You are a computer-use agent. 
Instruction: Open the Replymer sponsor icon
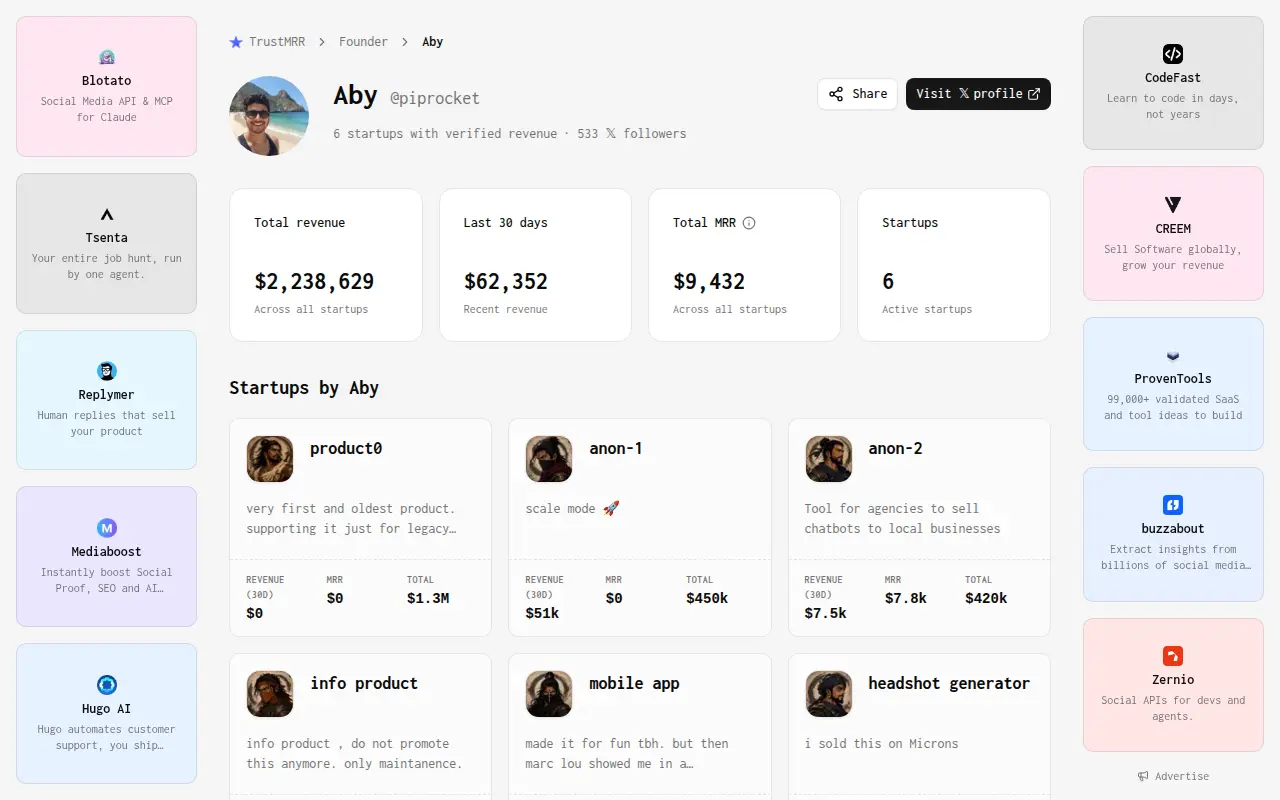(x=107, y=371)
